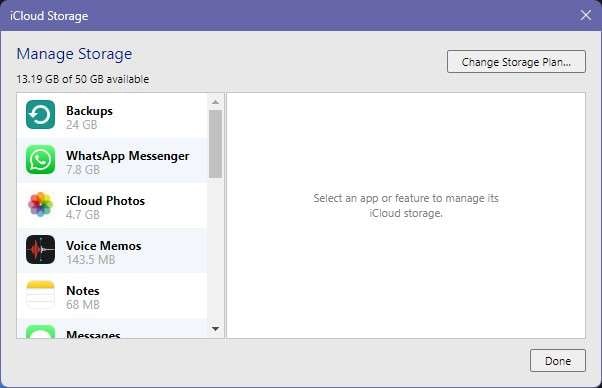Close the iCloud Storage window
The width and height of the screenshot is (602, 388).
[x=585, y=15]
